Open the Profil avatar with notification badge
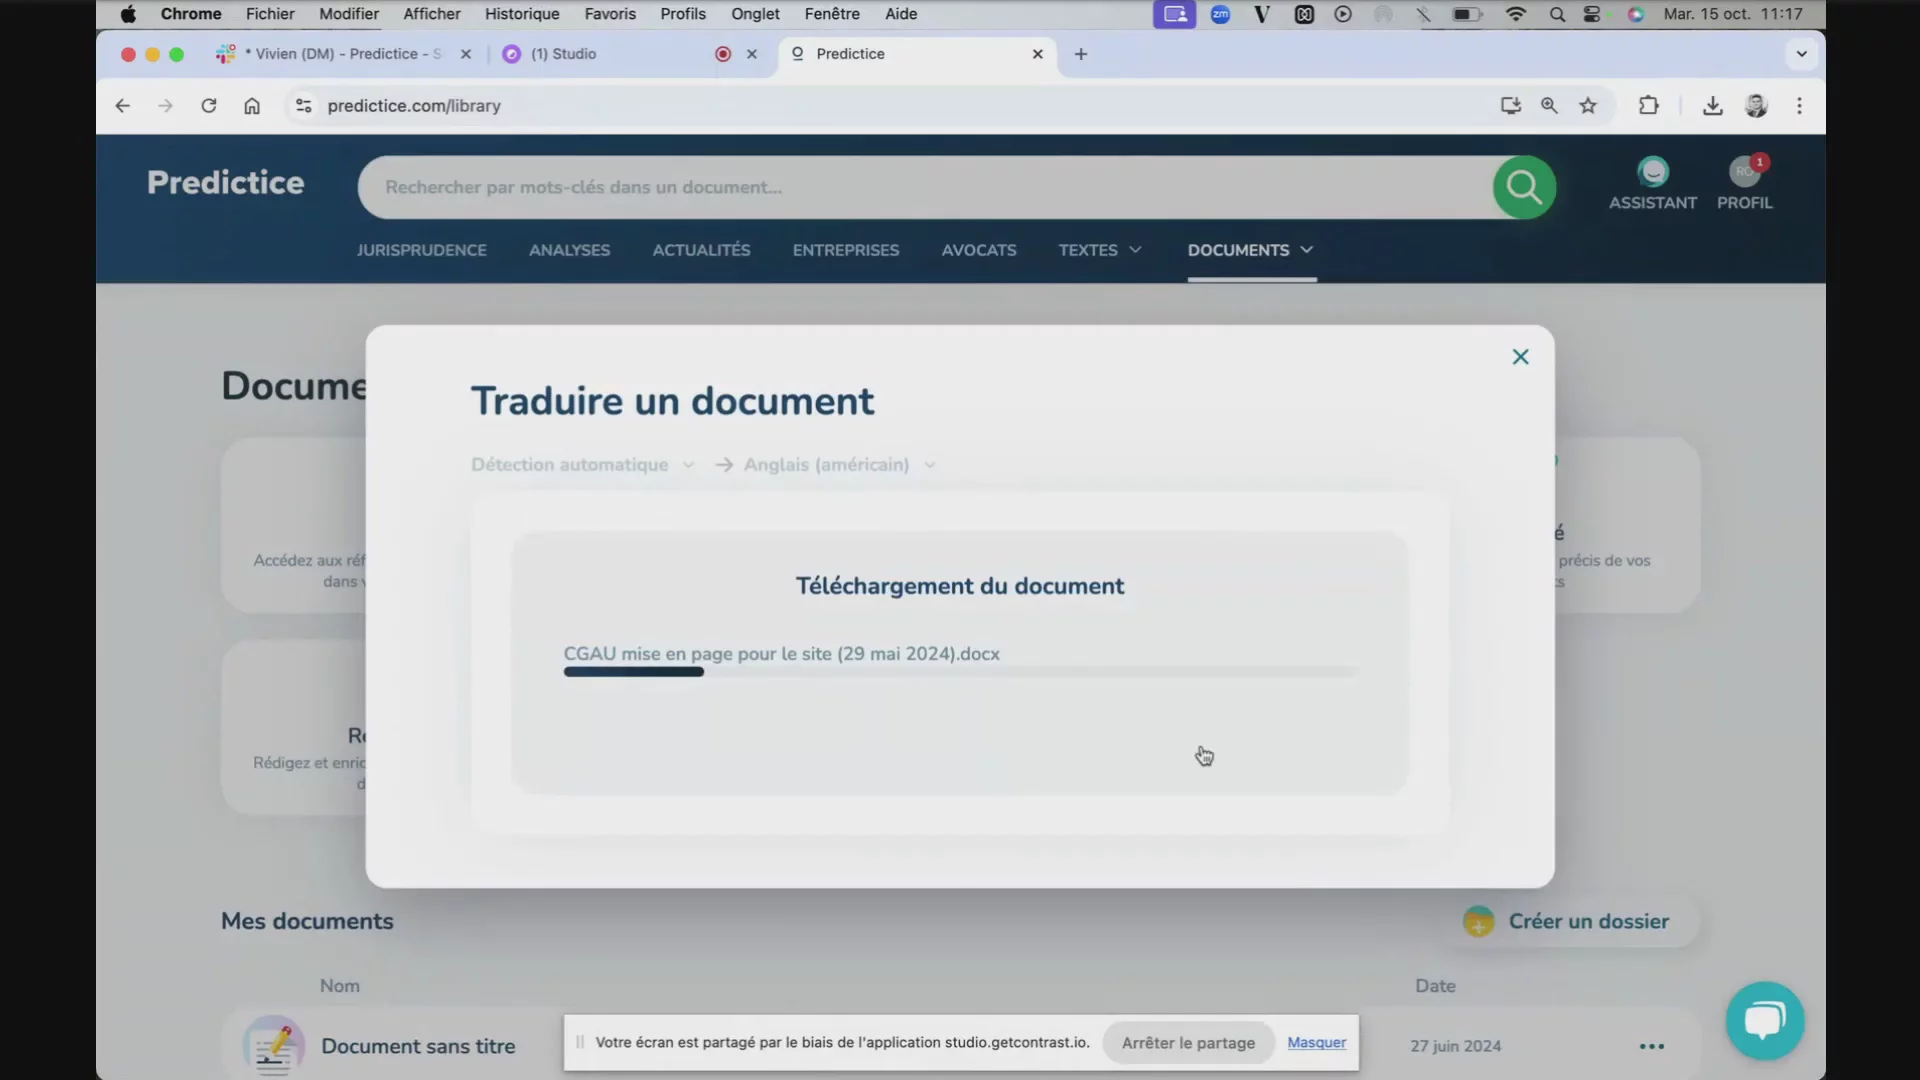The image size is (1920, 1080). pyautogui.click(x=1745, y=171)
